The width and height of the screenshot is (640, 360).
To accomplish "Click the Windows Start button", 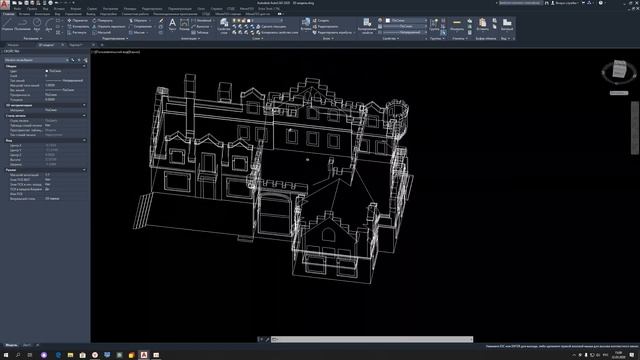I will coord(6,355).
